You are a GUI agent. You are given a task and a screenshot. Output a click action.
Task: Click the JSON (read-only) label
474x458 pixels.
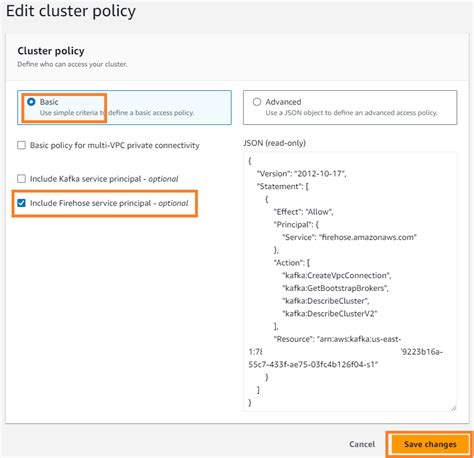[274, 143]
